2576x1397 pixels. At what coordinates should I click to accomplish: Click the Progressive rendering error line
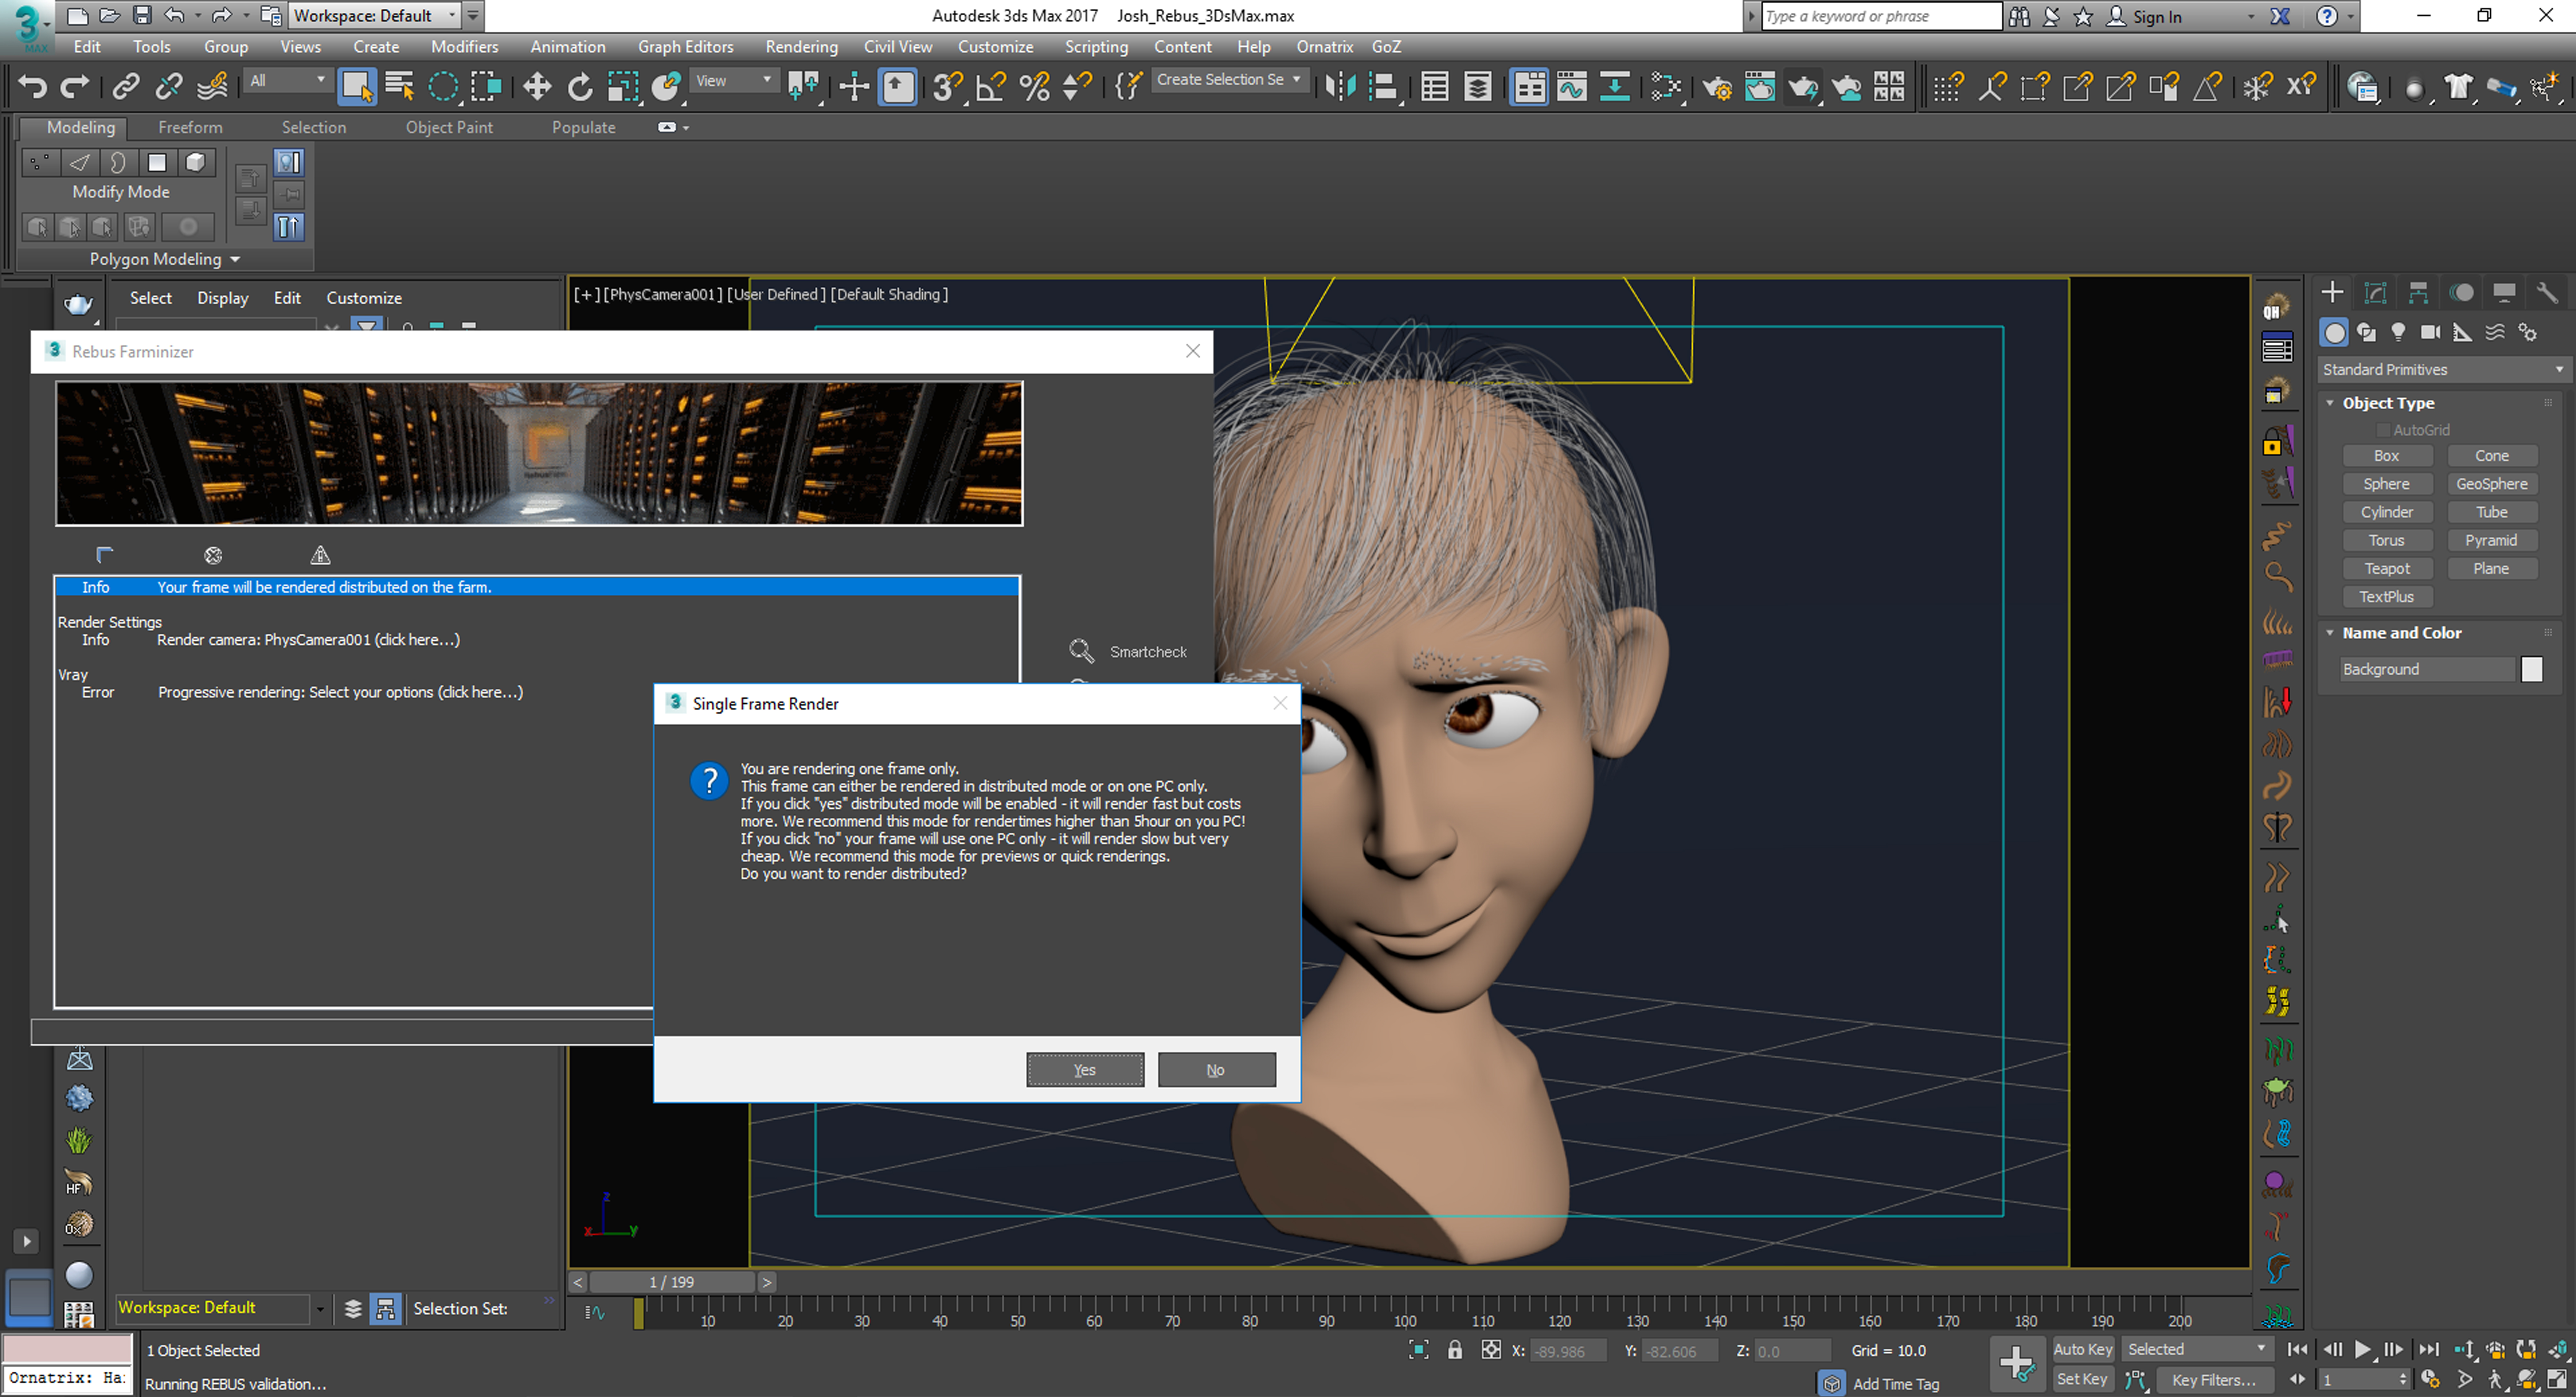point(340,692)
